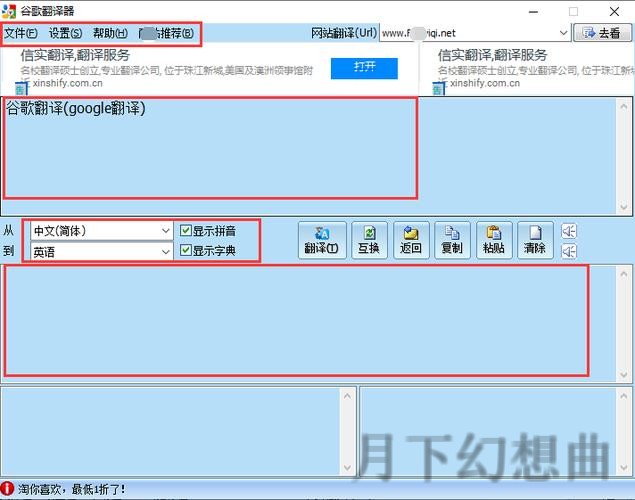Expand the website URL dropdown list

point(562,33)
